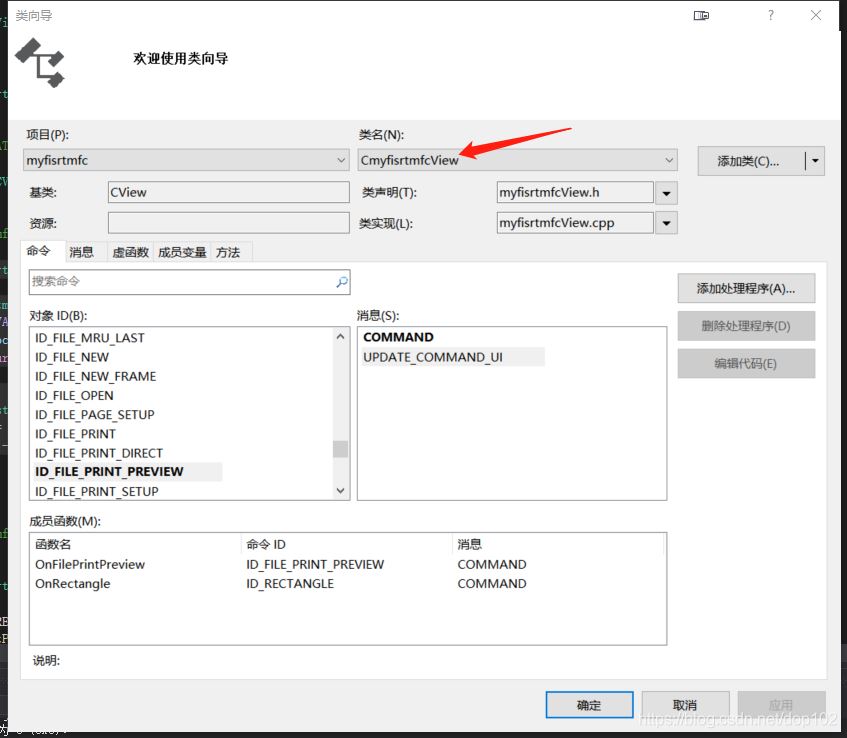
Task: Click the object ID list scrollbar thumb
Action: pyautogui.click(x=340, y=449)
